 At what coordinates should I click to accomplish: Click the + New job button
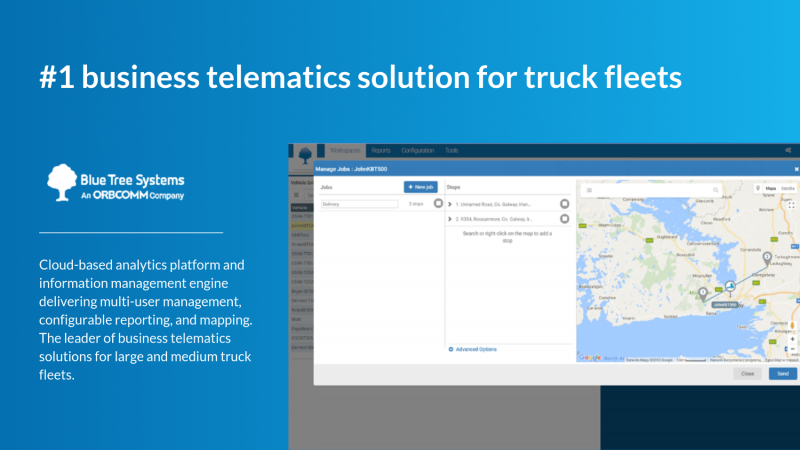point(420,187)
